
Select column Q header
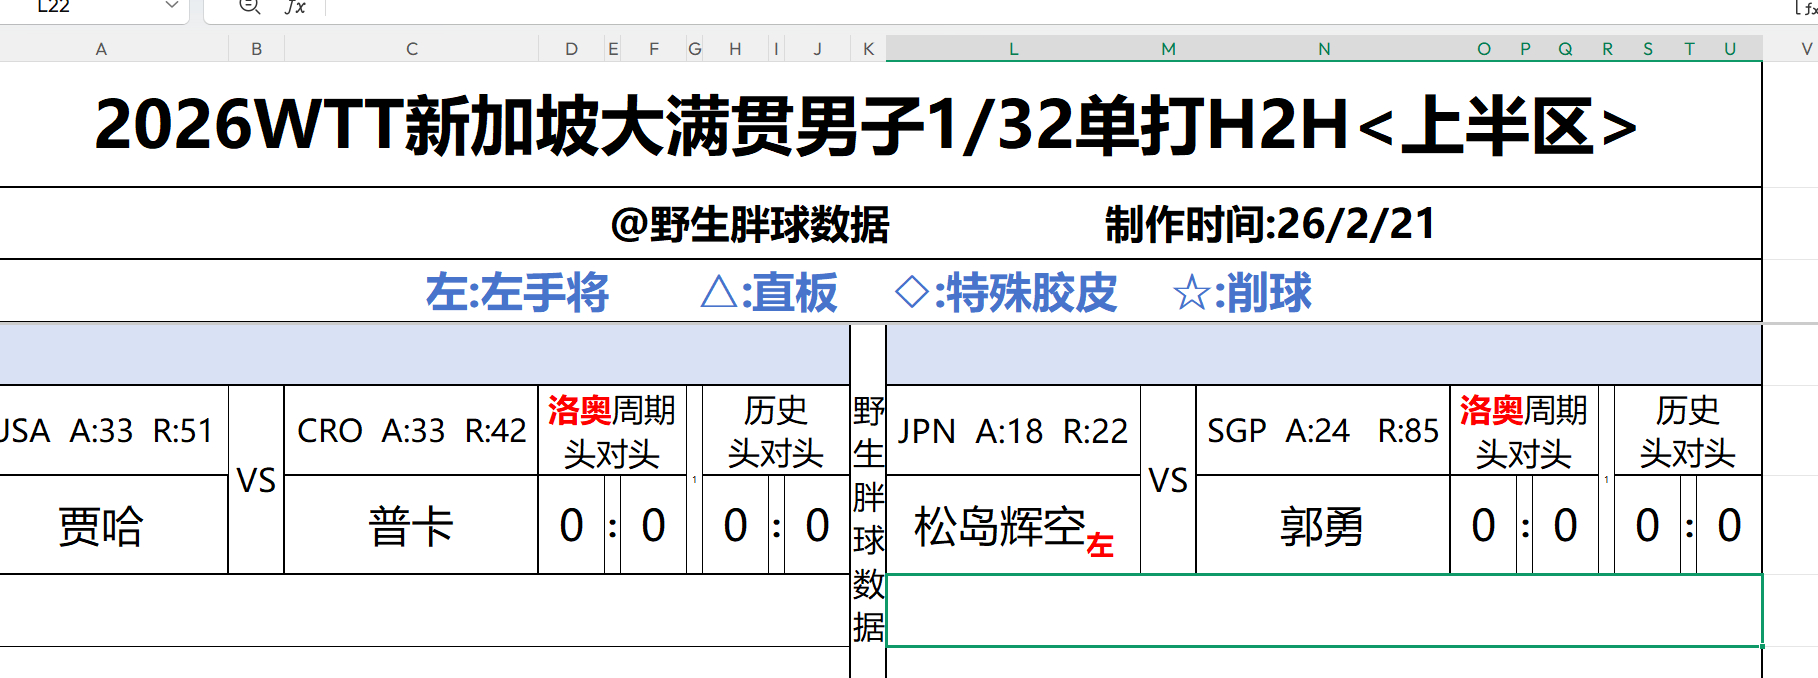1565,48
